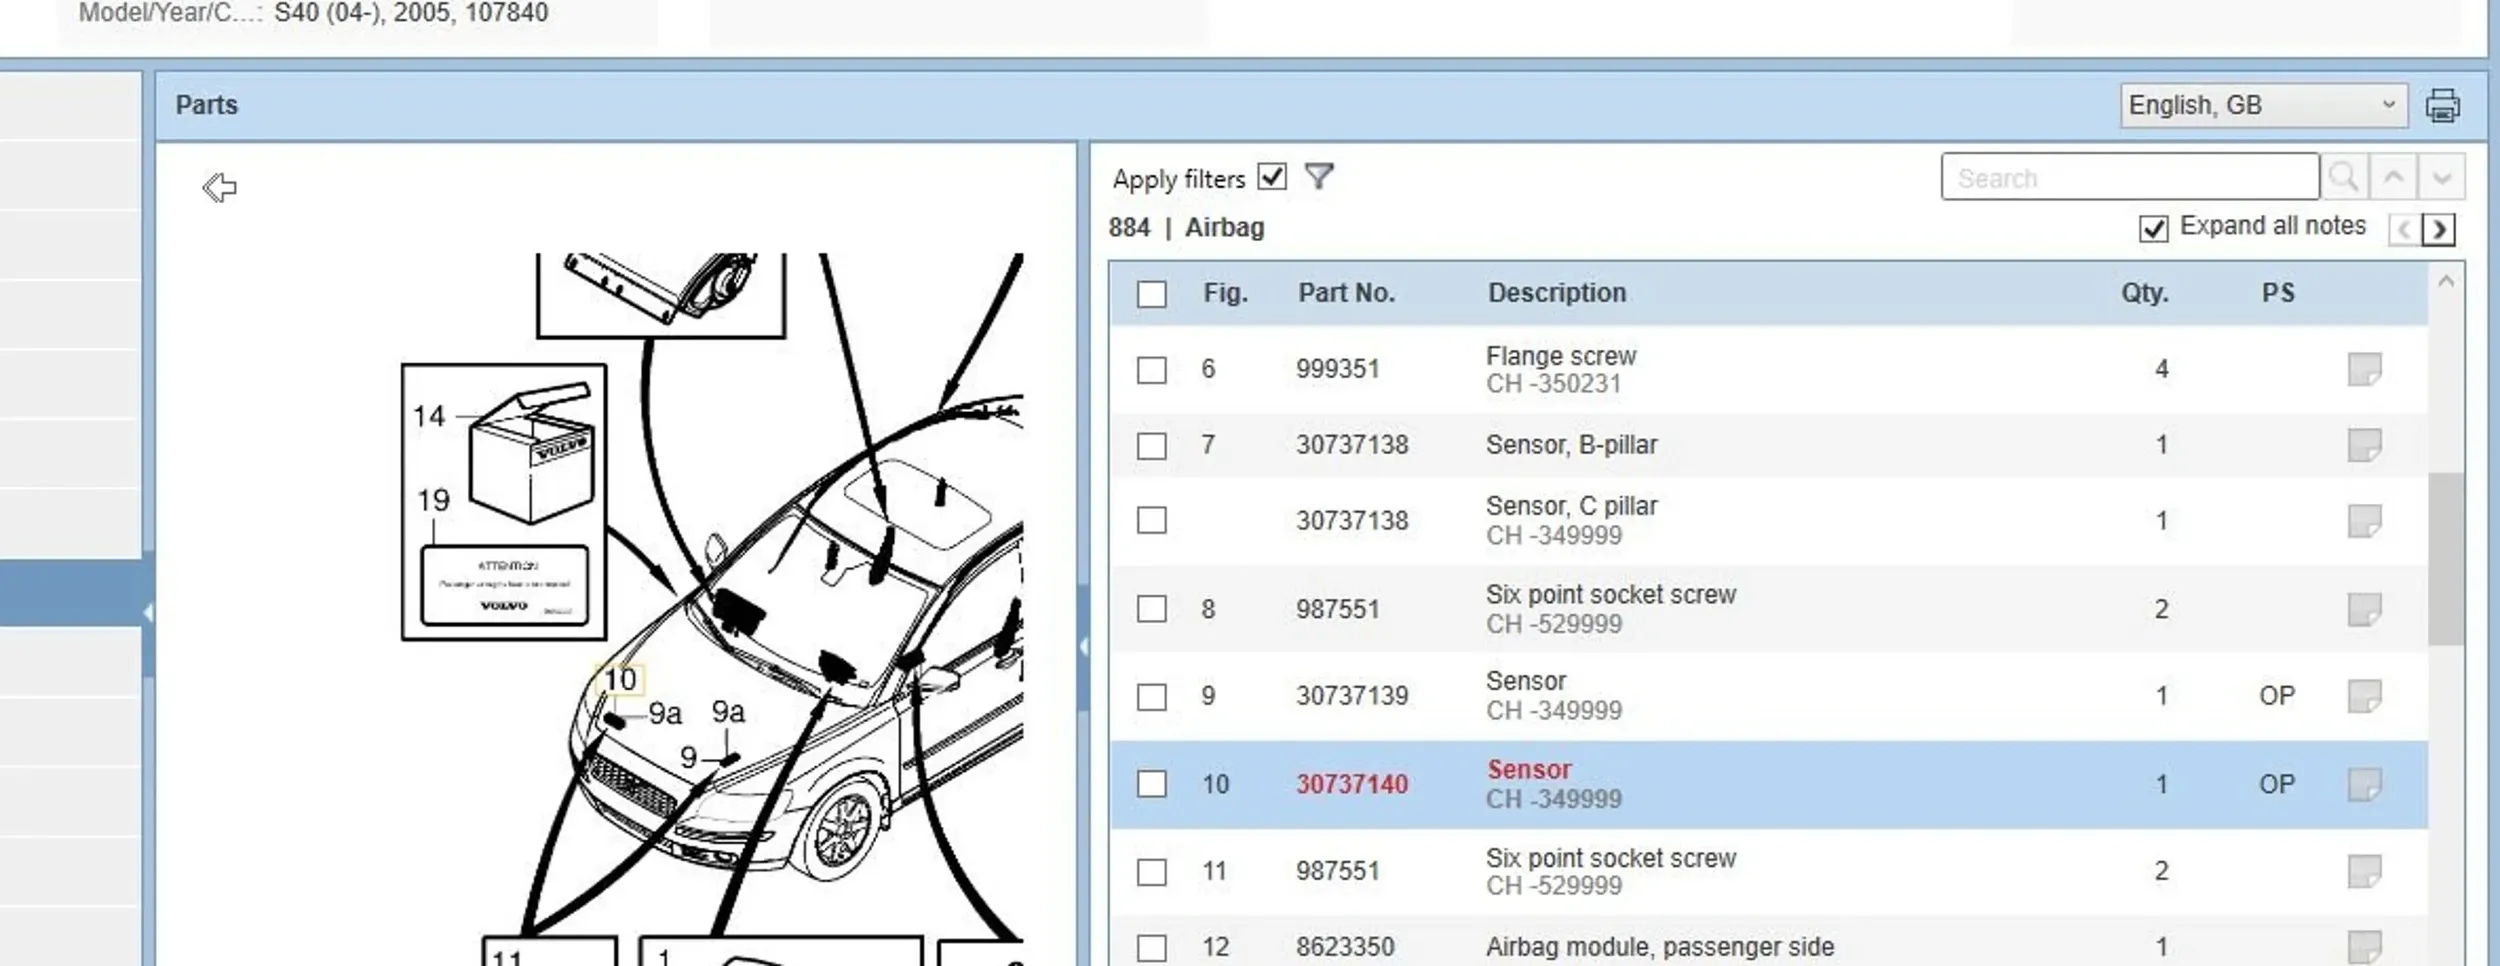Click the print icon in Parts header
Image resolution: width=2500 pixels, height=966 pixels.
[2442, 105]
